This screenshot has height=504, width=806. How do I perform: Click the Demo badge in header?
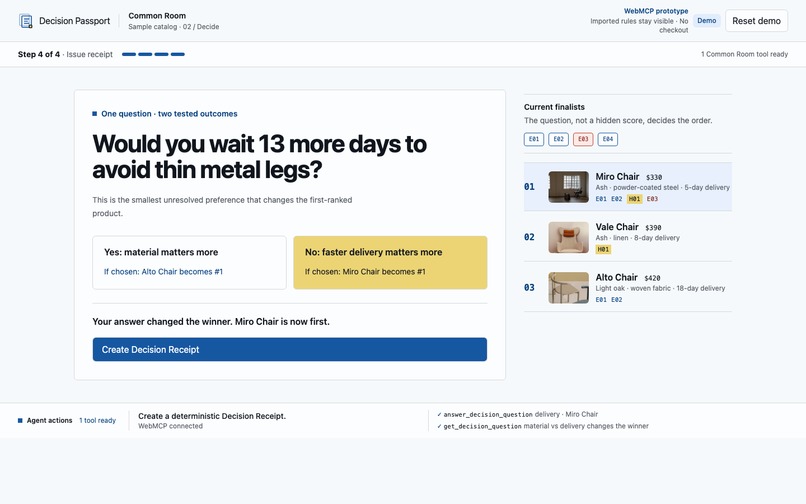point(706,21)
